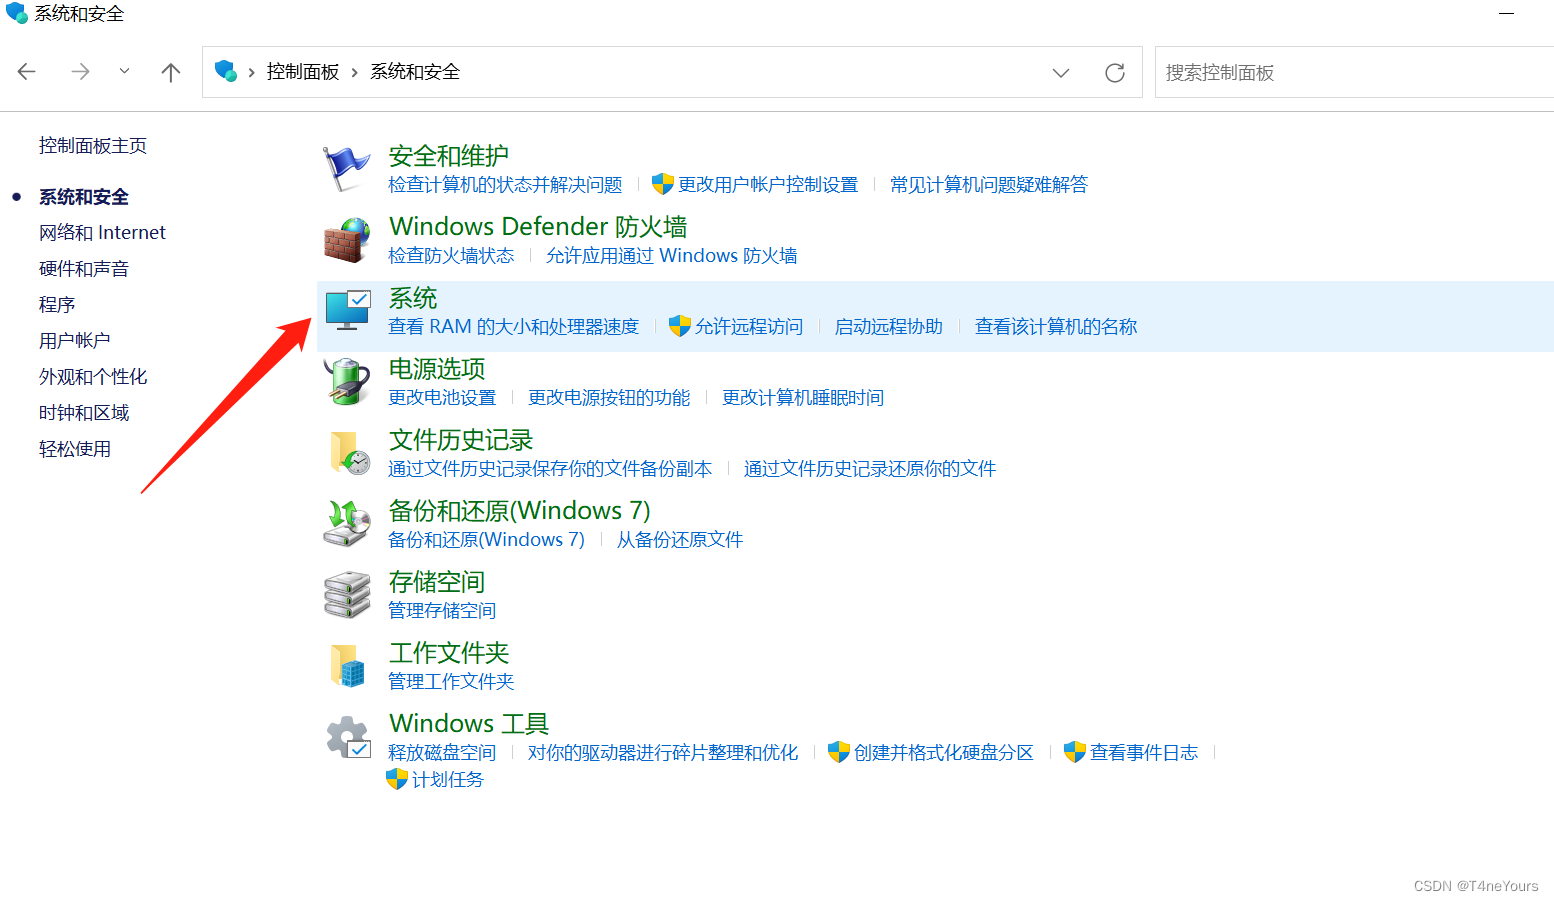Click the control panel icon in address bar
1554x901 pixels.
tap(226, 71)
